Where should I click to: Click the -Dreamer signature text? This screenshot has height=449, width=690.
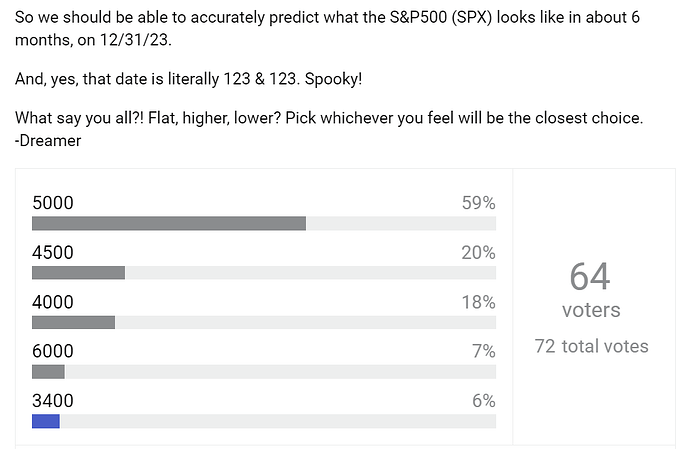coord(48,141)
